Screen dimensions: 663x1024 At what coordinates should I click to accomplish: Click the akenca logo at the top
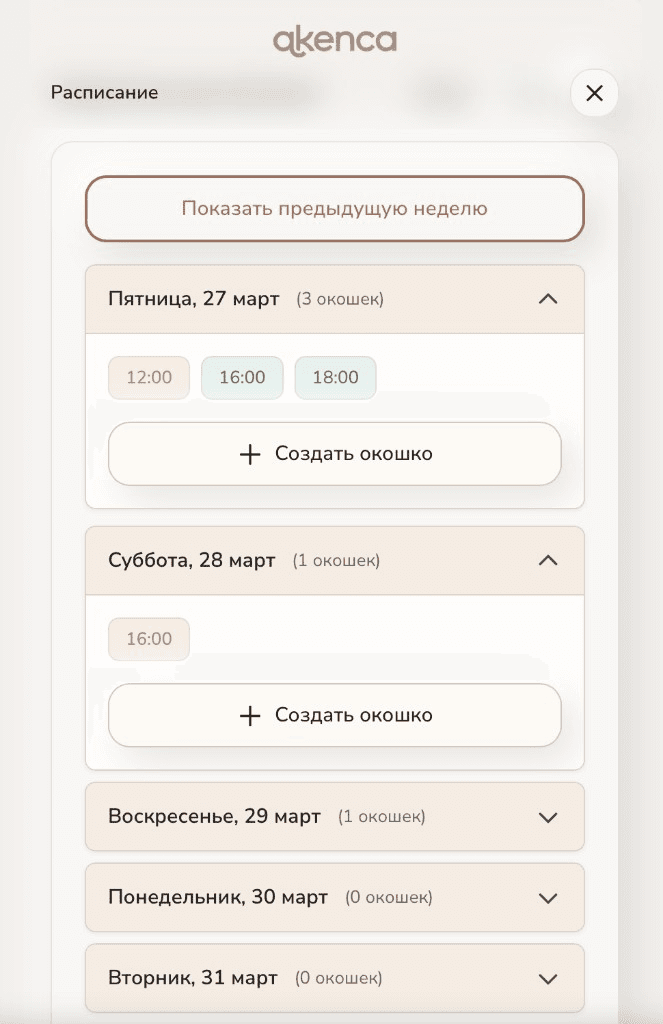point(334,42)
